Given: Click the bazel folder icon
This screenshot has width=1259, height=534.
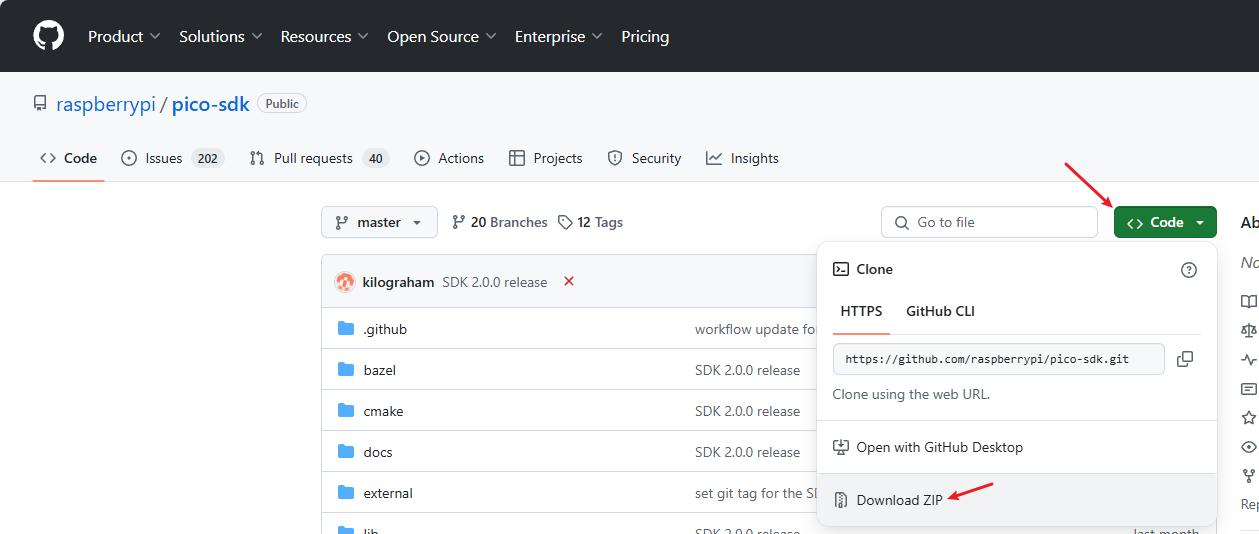Looking at the screenshot, I should pos(346,370).
